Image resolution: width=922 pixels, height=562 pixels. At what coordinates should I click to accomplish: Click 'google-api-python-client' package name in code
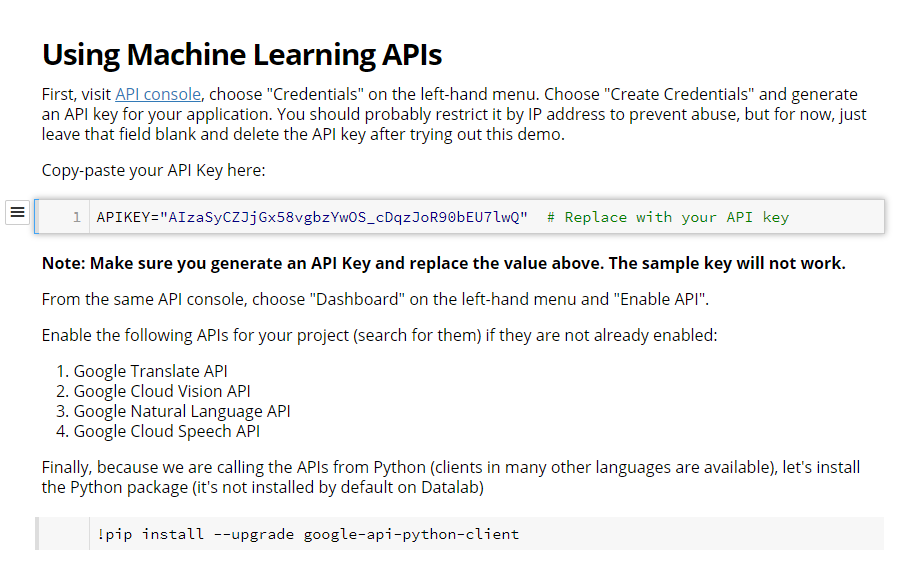click(x=411, y=534)
